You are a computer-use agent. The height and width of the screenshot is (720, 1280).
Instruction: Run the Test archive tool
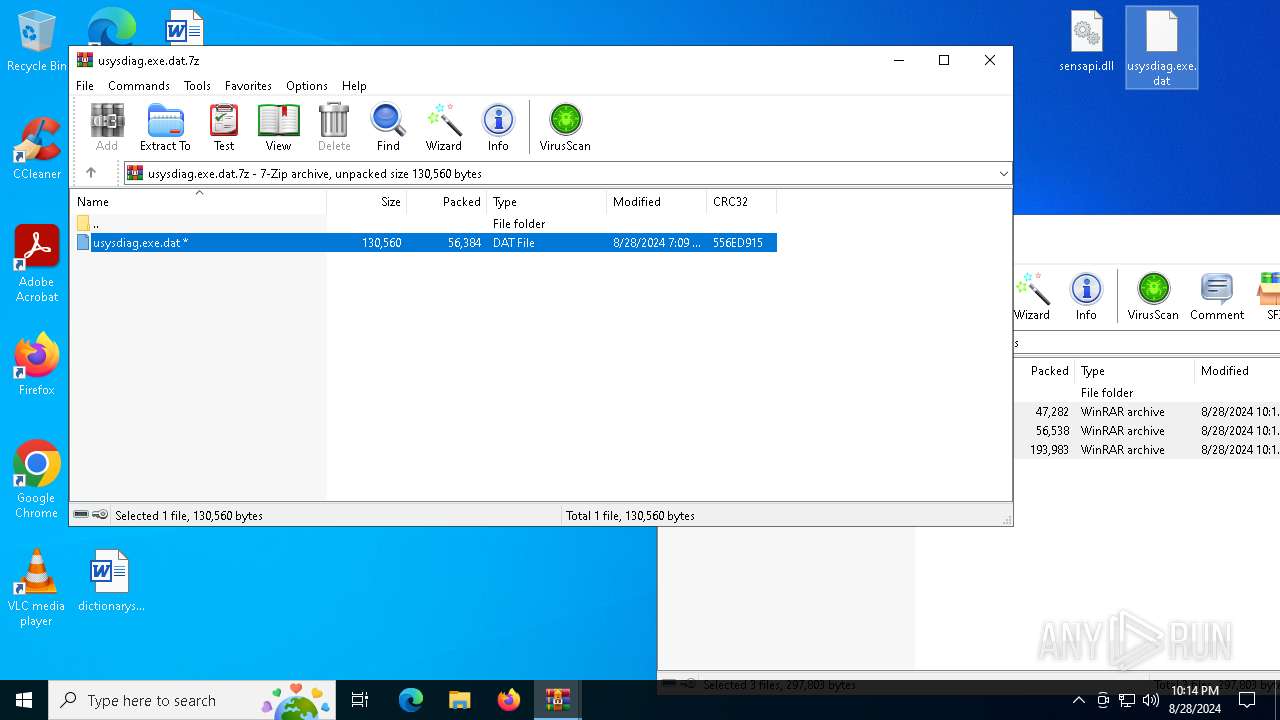click(224, 128)
